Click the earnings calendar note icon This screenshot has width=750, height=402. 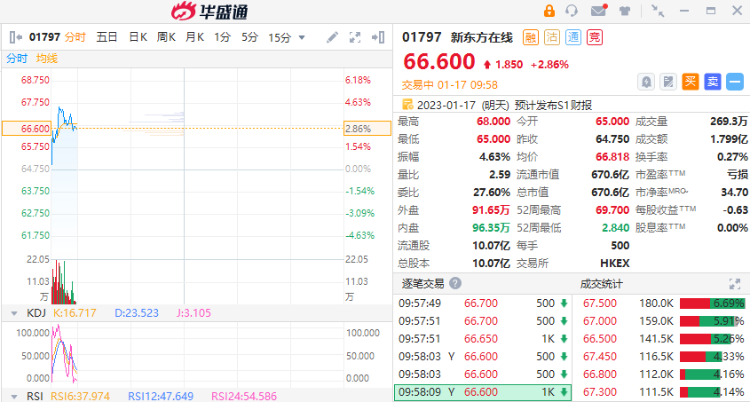click(x=408, y=104)
